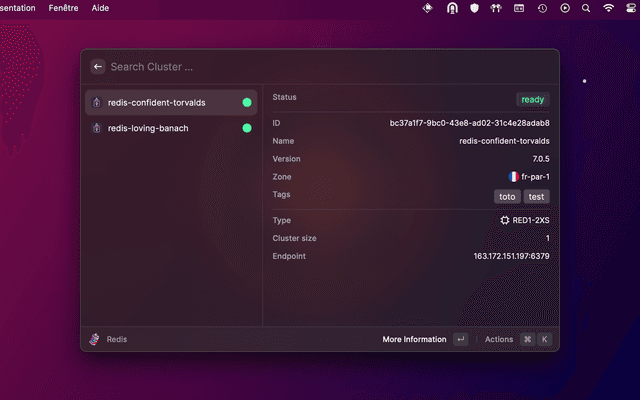Open Spotlight search in menu bar
The width and height of the screenshot is (640, 400).
pos(588,8)
